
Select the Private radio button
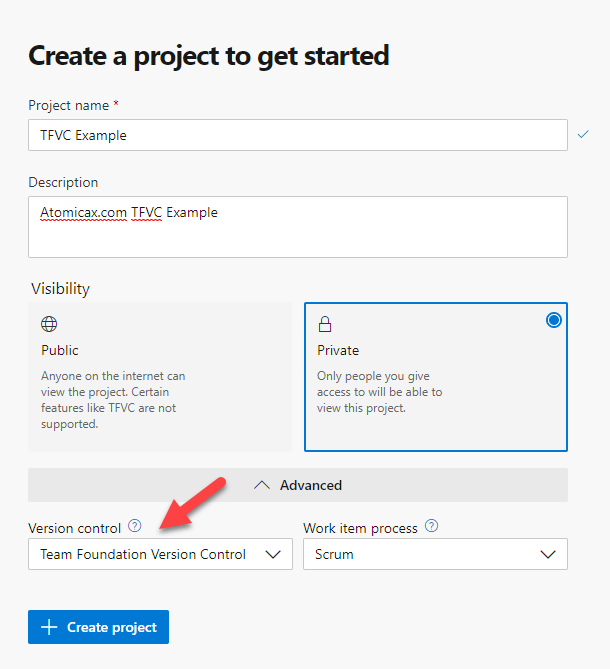click(554, 320)
